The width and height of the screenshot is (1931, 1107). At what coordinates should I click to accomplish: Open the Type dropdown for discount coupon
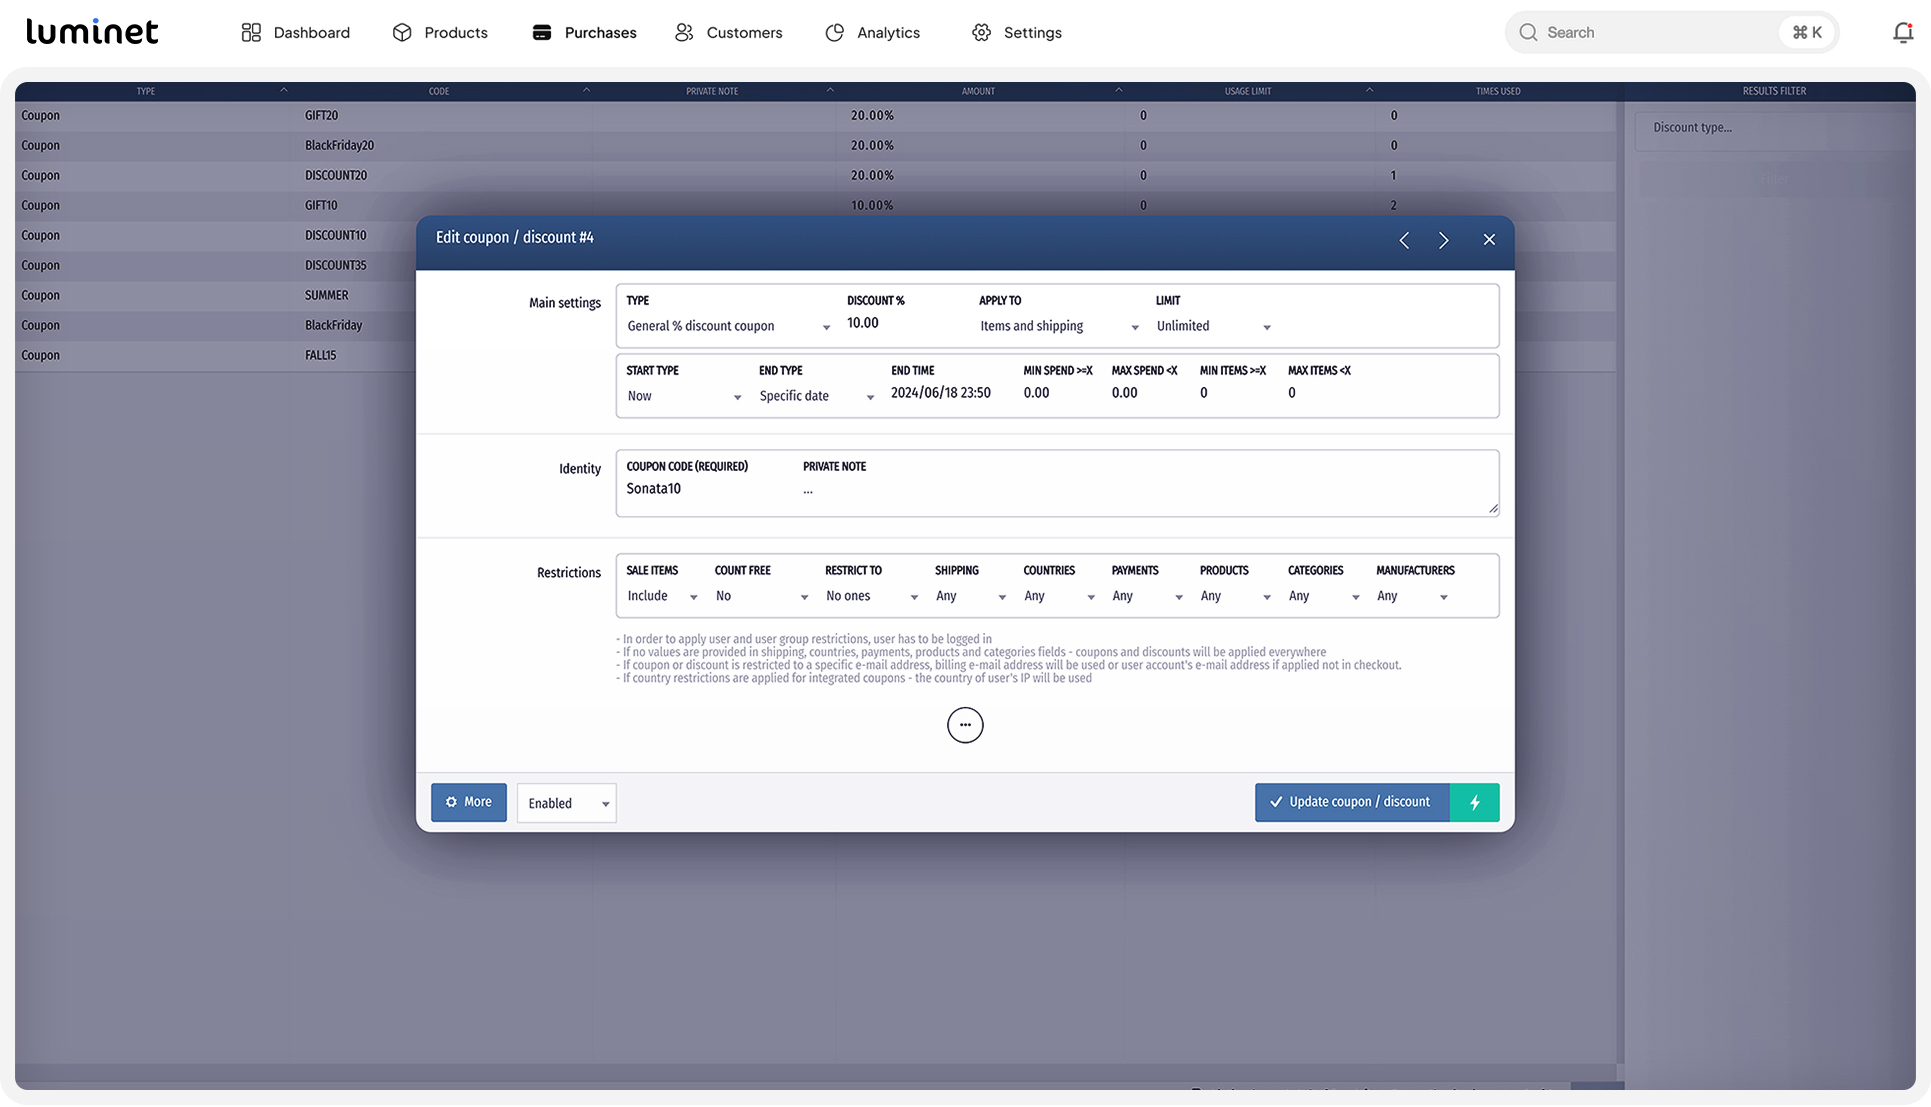pyautogui.click(x=728, y=327)
